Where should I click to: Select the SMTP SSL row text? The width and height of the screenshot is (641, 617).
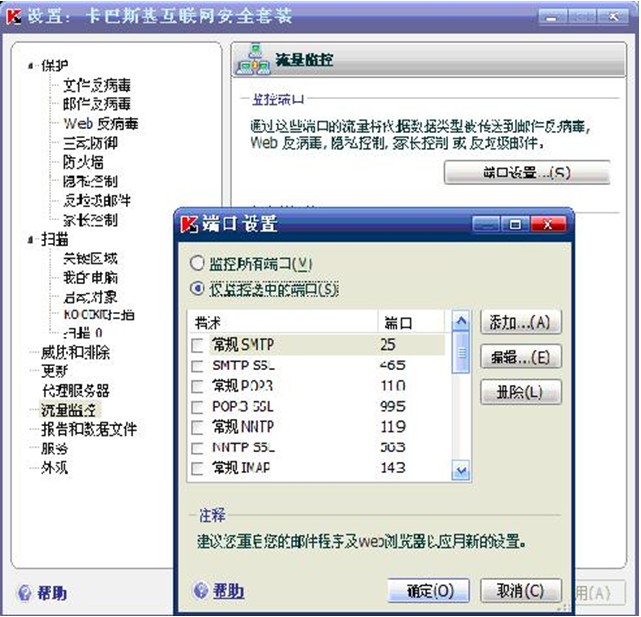(243, 366)
